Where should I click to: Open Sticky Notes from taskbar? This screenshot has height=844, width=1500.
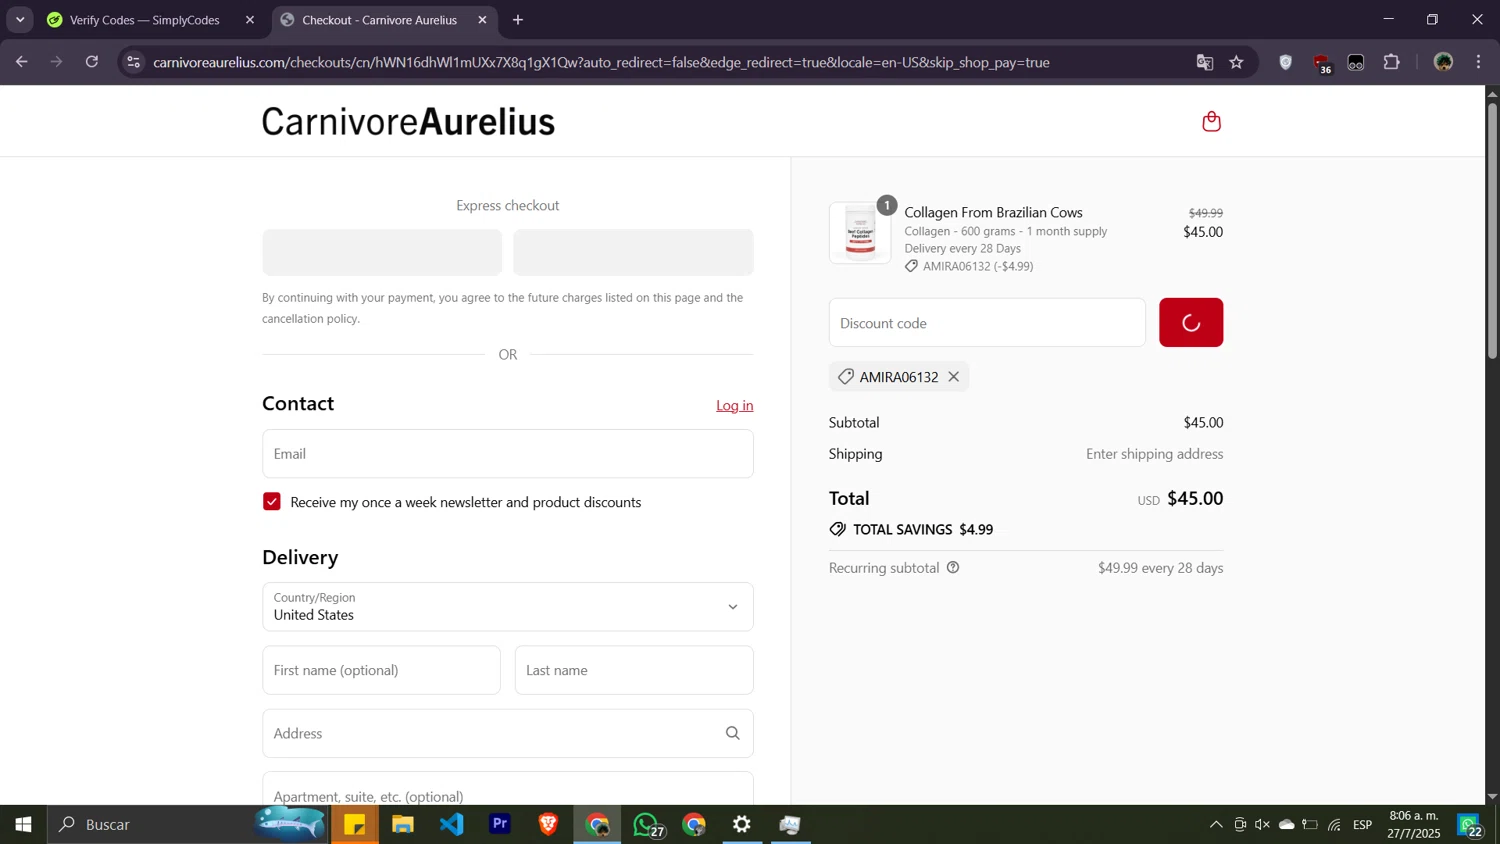tap(355, 825)
